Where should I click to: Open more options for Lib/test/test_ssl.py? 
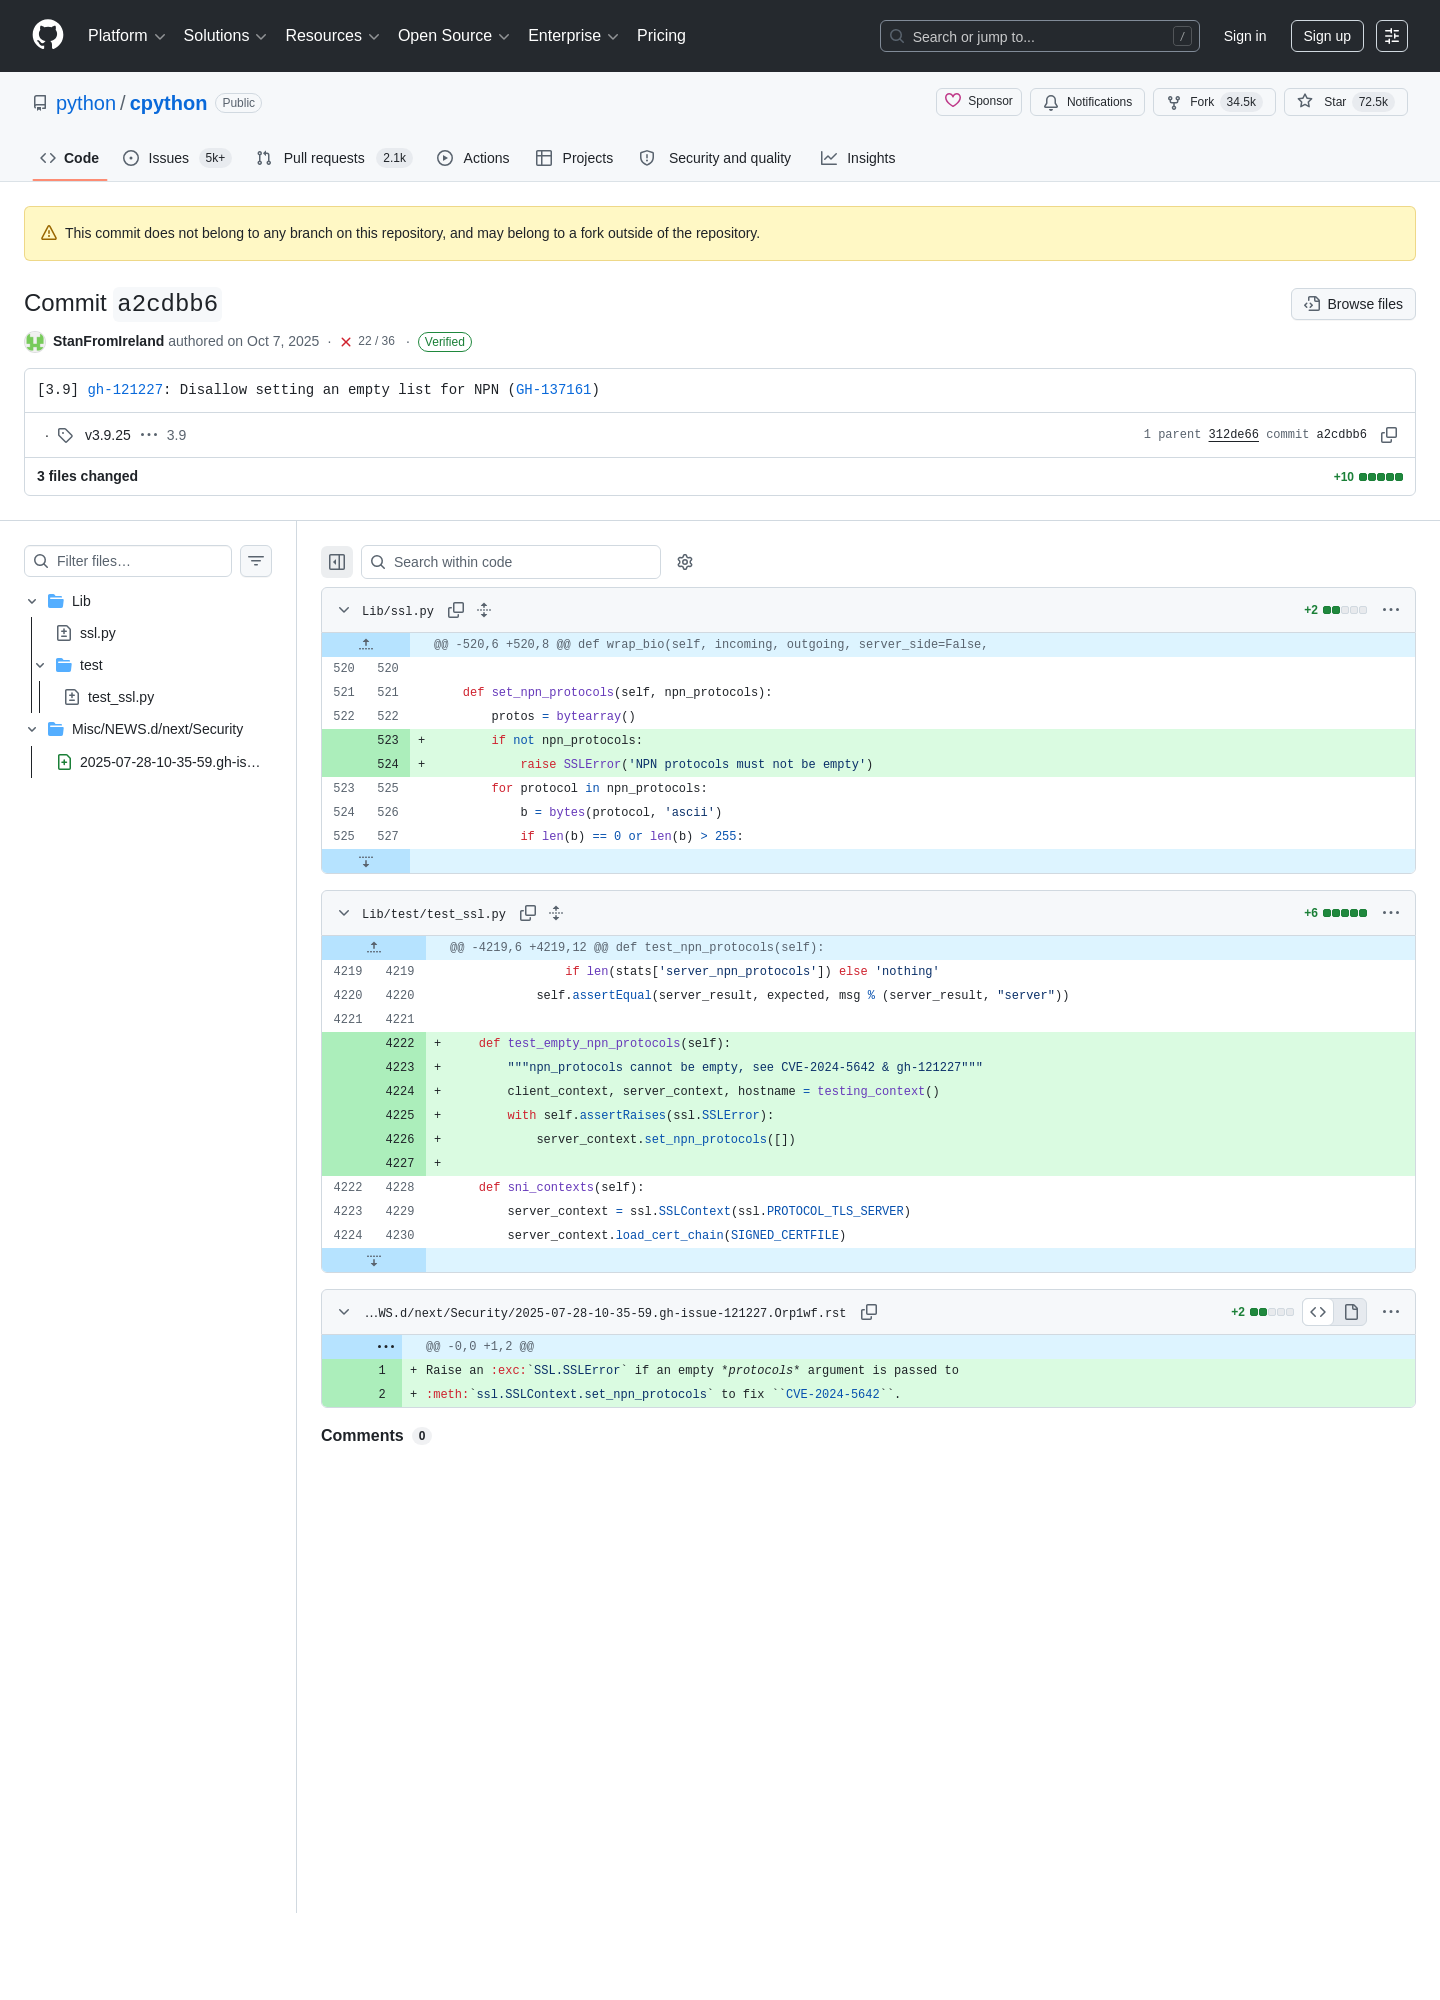click(1391, 913)
